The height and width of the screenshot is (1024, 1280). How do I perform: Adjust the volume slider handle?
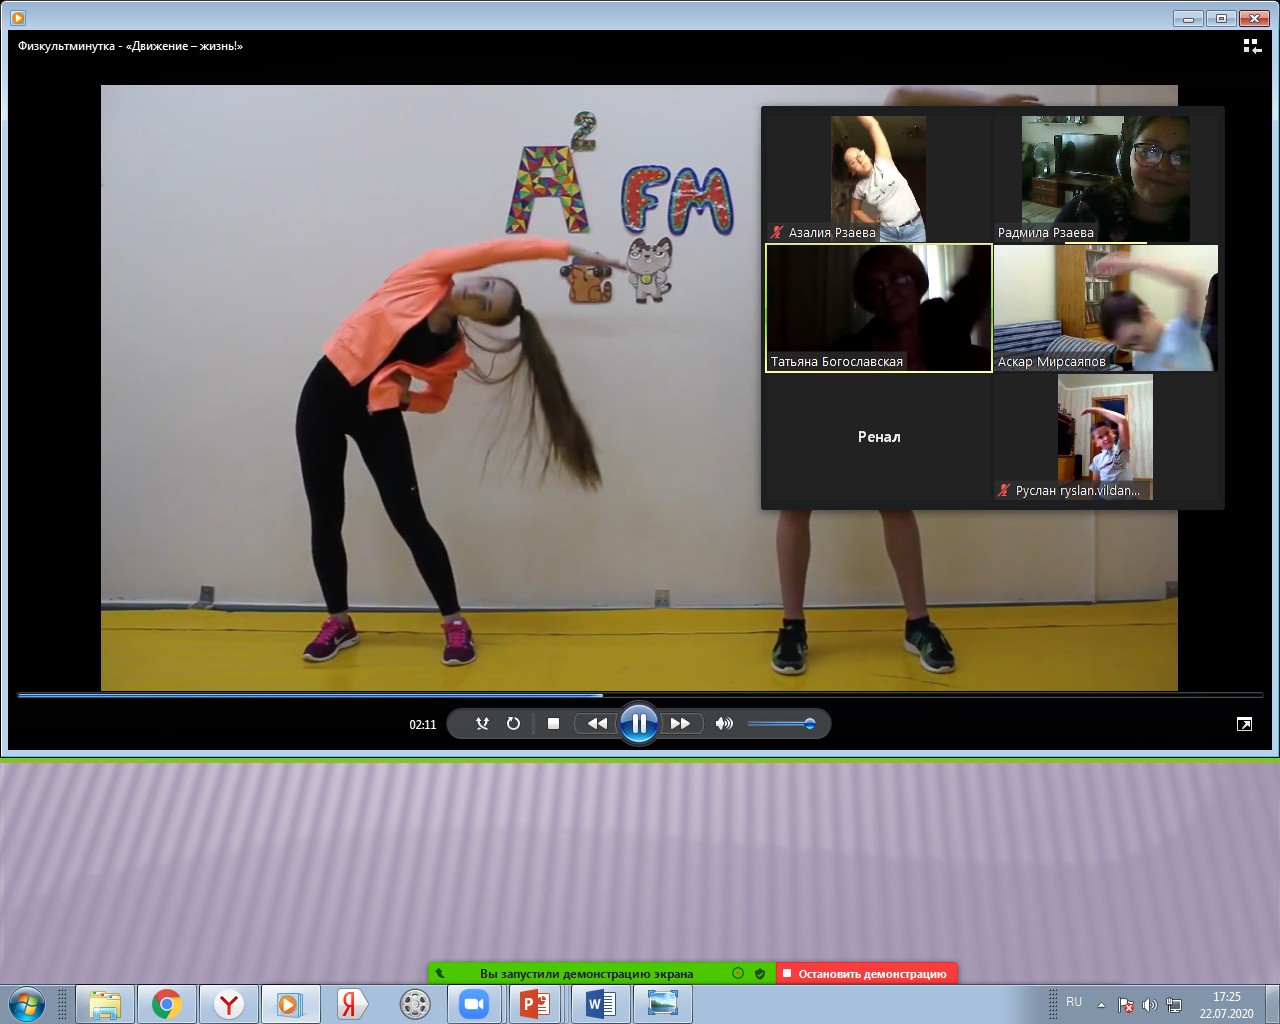click(809, 723)
